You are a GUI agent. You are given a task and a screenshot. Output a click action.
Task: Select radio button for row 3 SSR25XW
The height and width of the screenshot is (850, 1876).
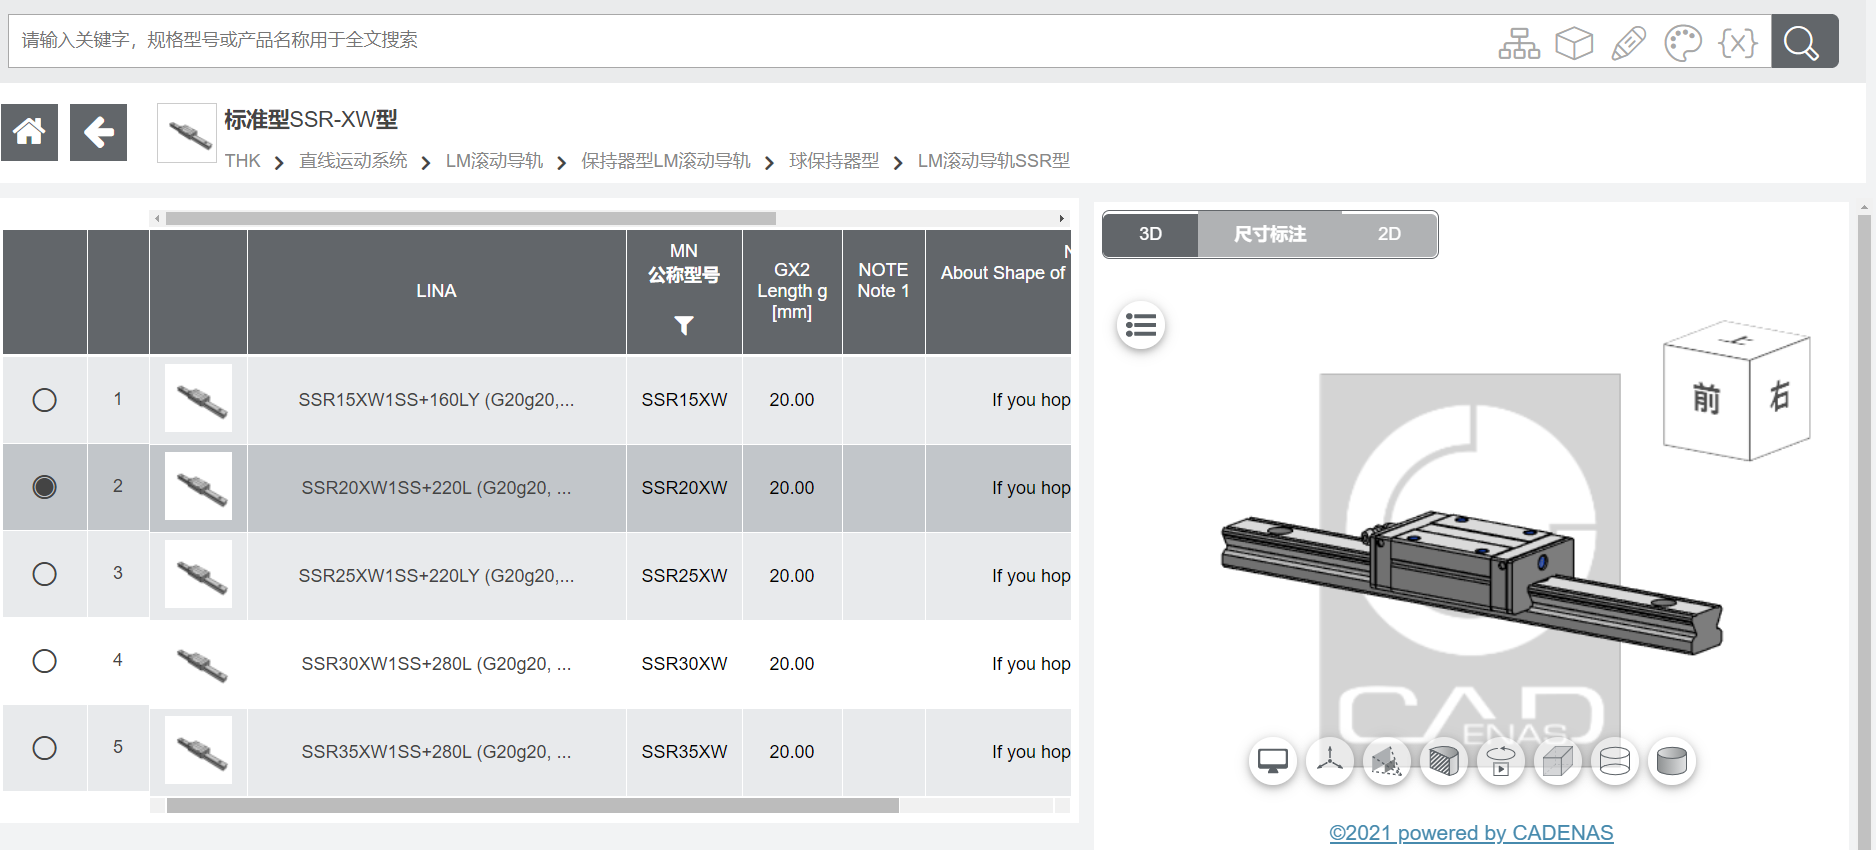coord(45,574)
